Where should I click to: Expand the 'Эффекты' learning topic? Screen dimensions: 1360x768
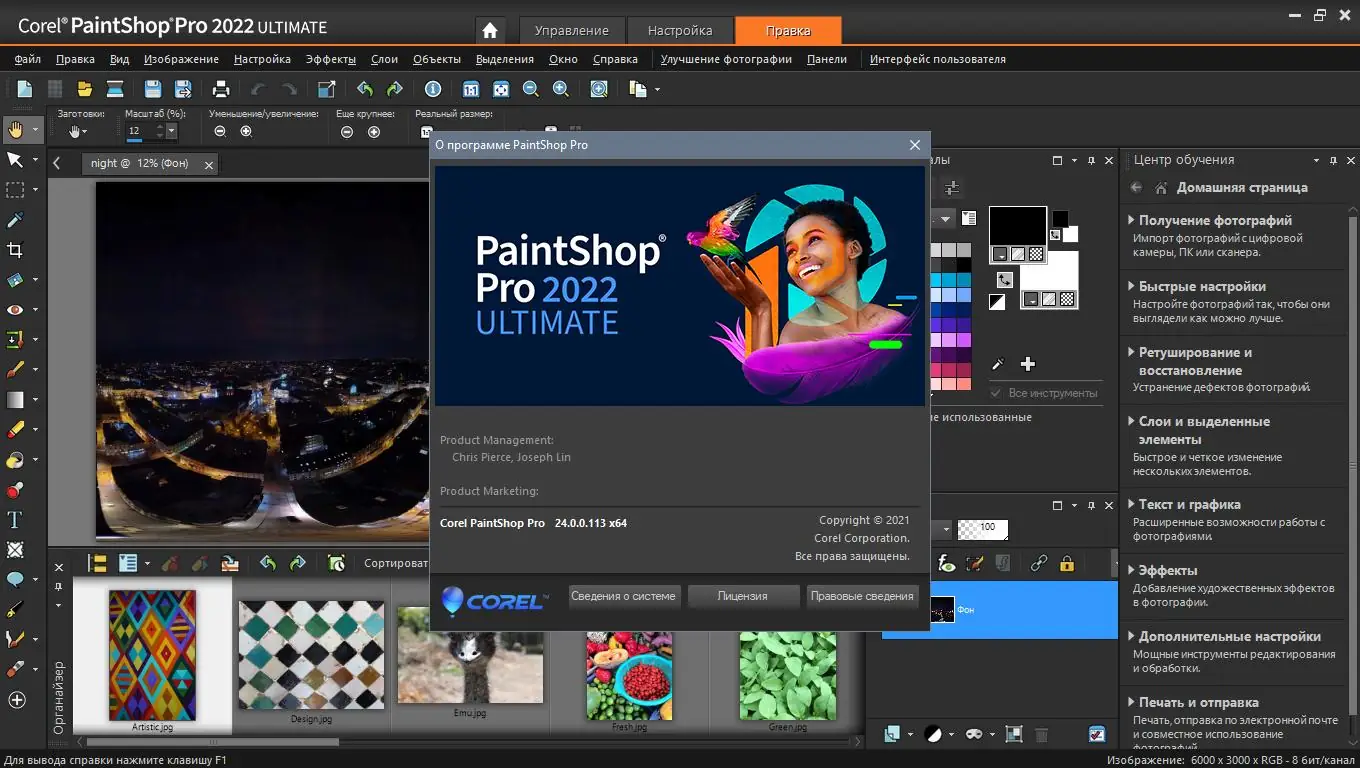(1167, 570)
